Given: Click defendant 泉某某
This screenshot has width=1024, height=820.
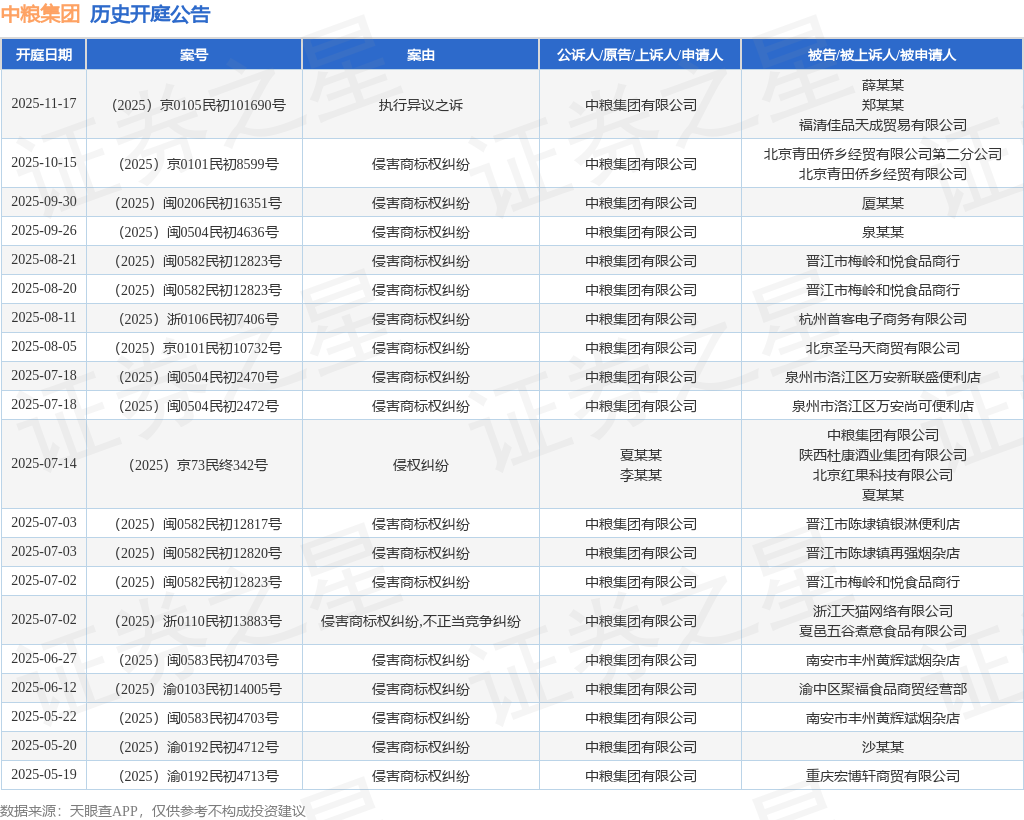Looking at the screenshot, I should pyautogui.click(x=882, y=232).
